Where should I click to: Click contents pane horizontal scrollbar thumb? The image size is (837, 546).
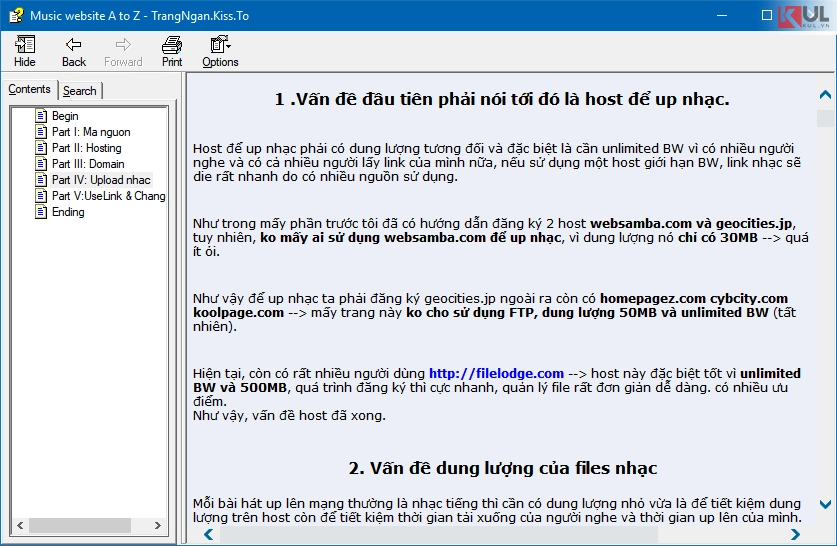(x=80, y=525)
